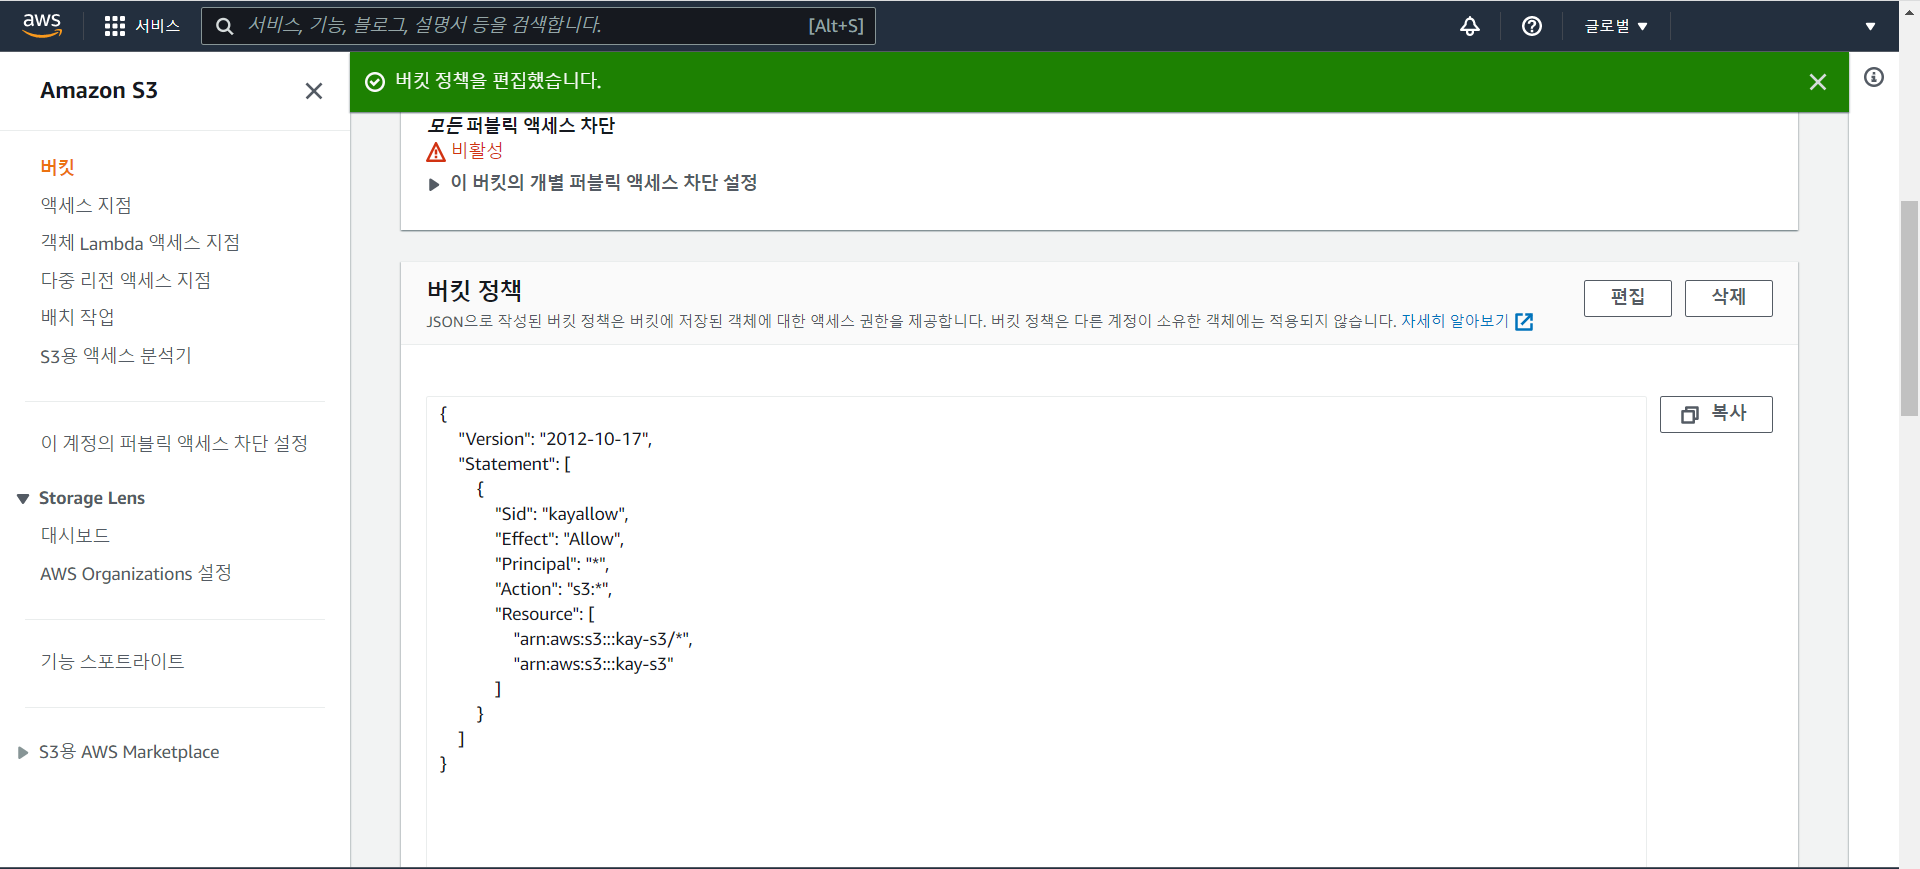Click the AWS logo home icon
The image size is (1920, 869).
42,25
